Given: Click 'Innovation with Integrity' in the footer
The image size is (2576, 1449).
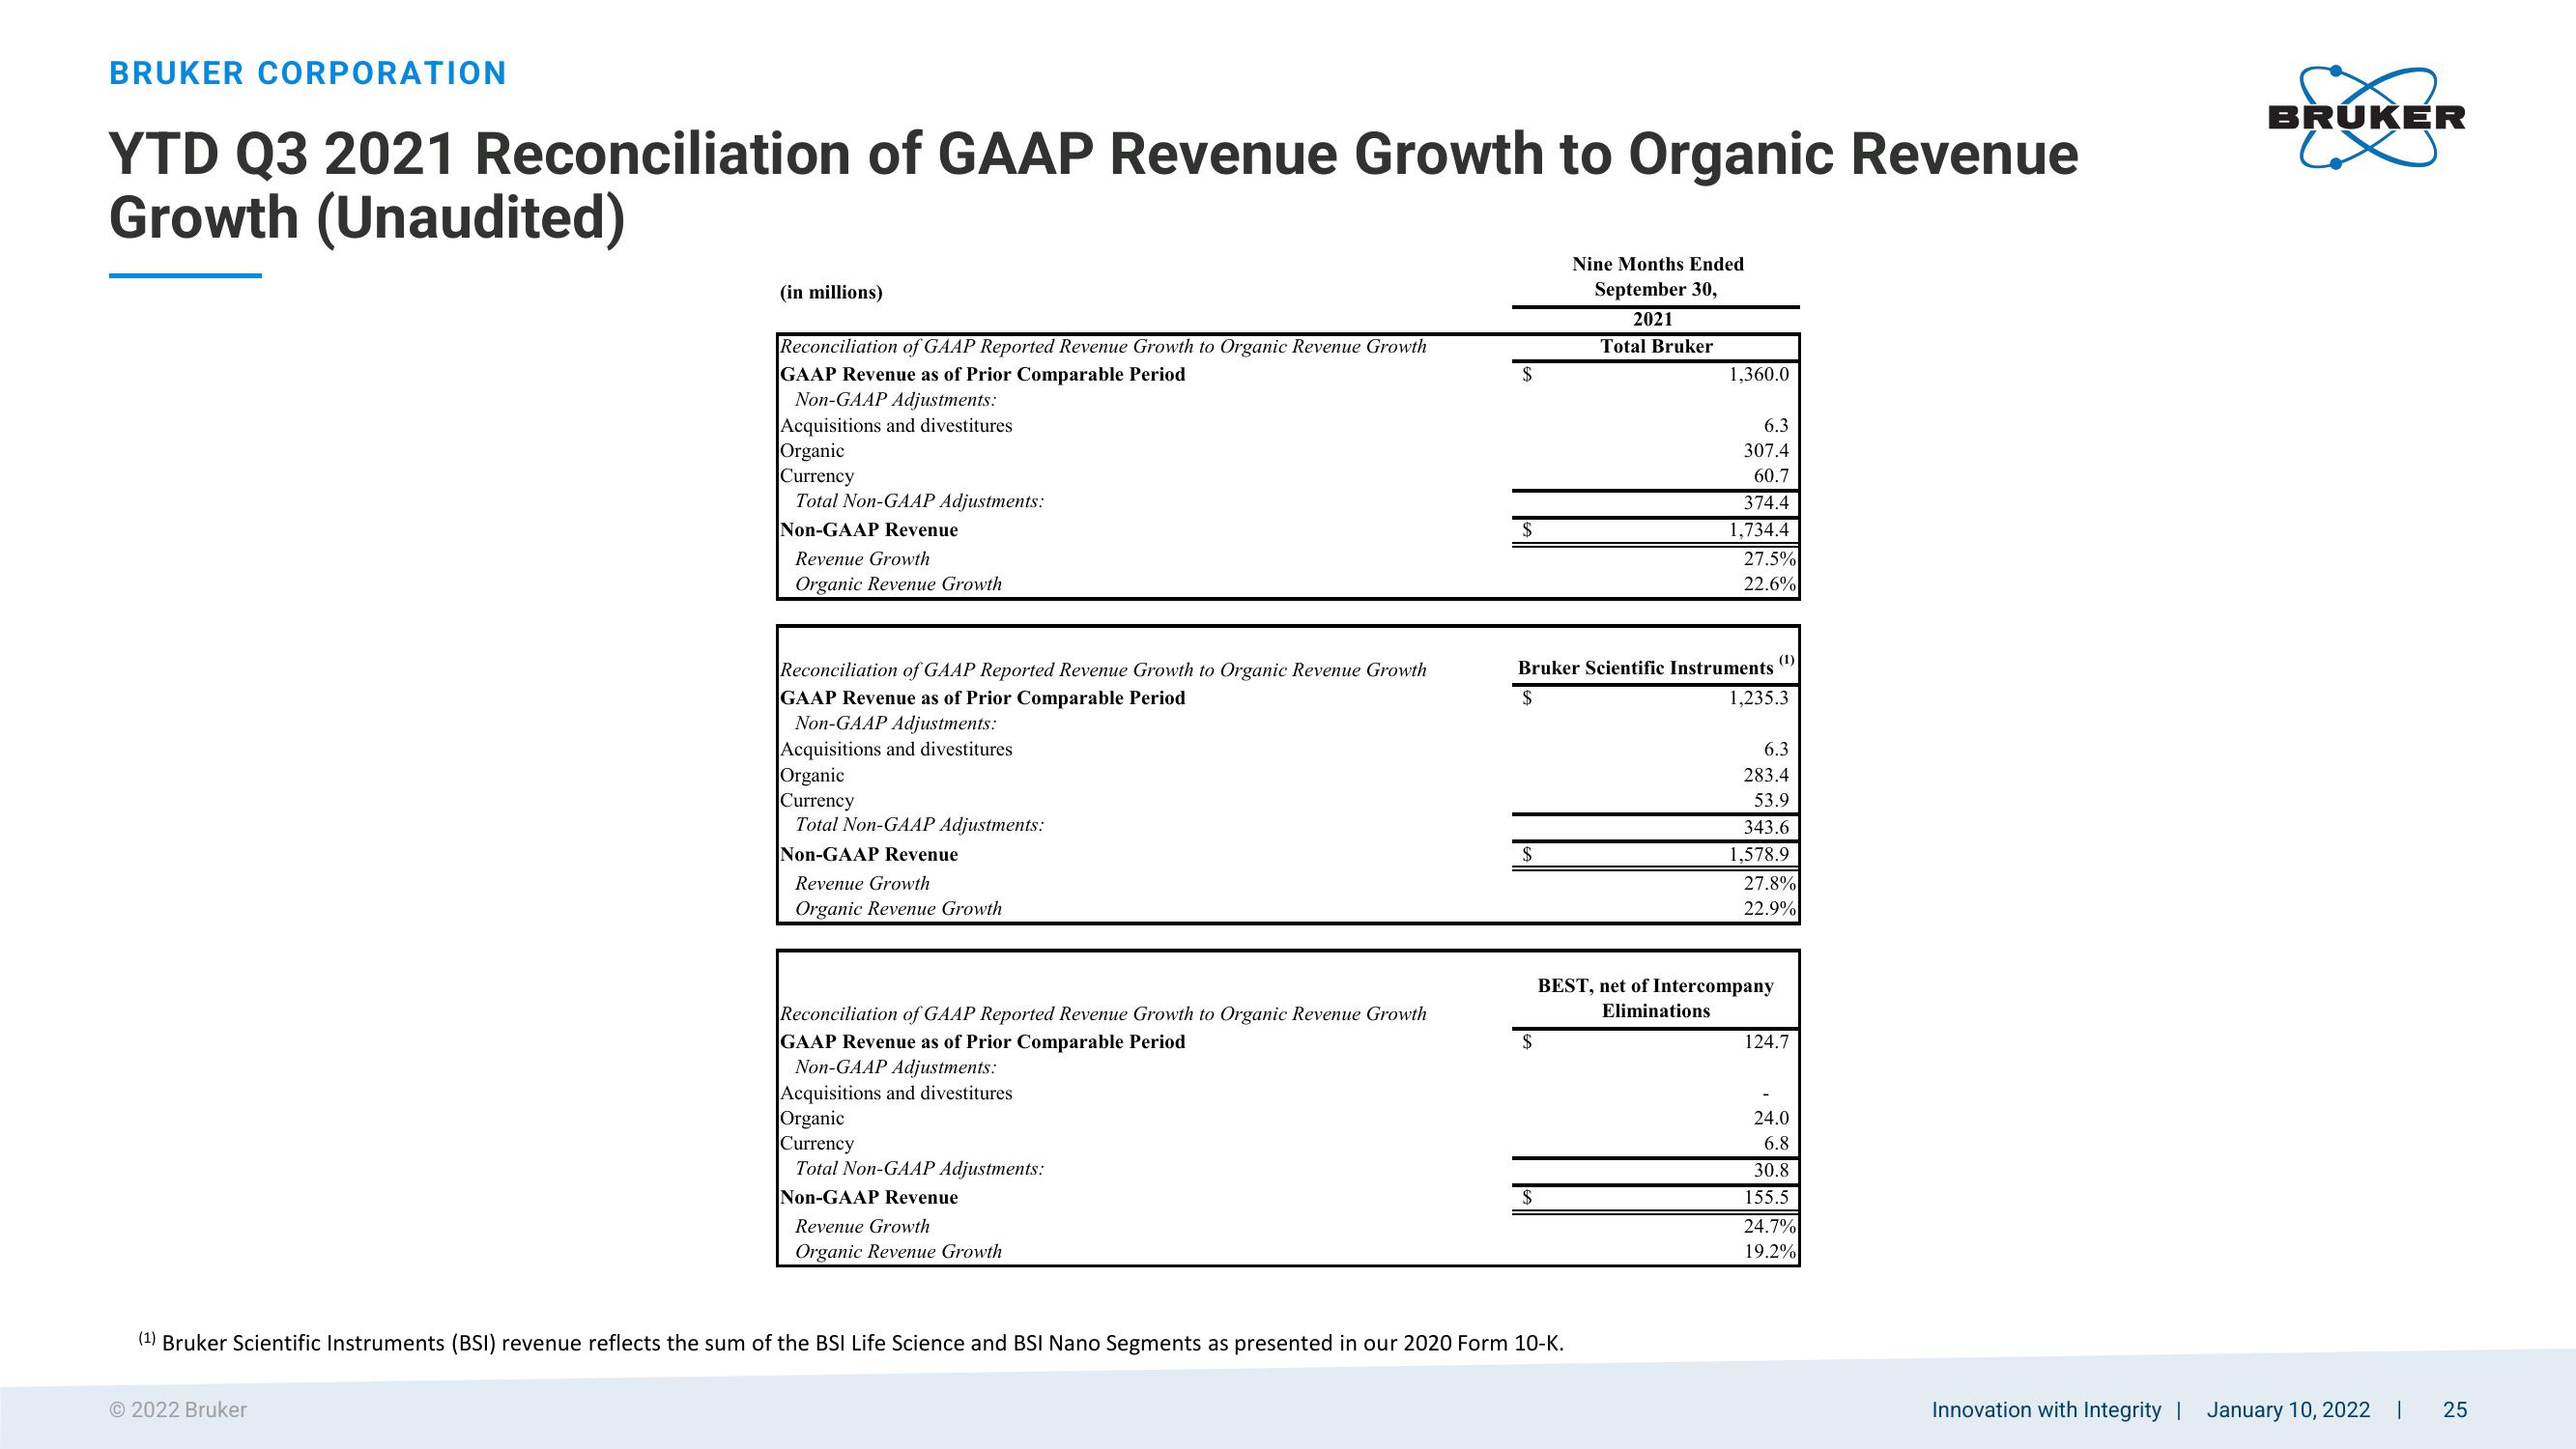Looking at the screenshot, I should point(2046,1410).
